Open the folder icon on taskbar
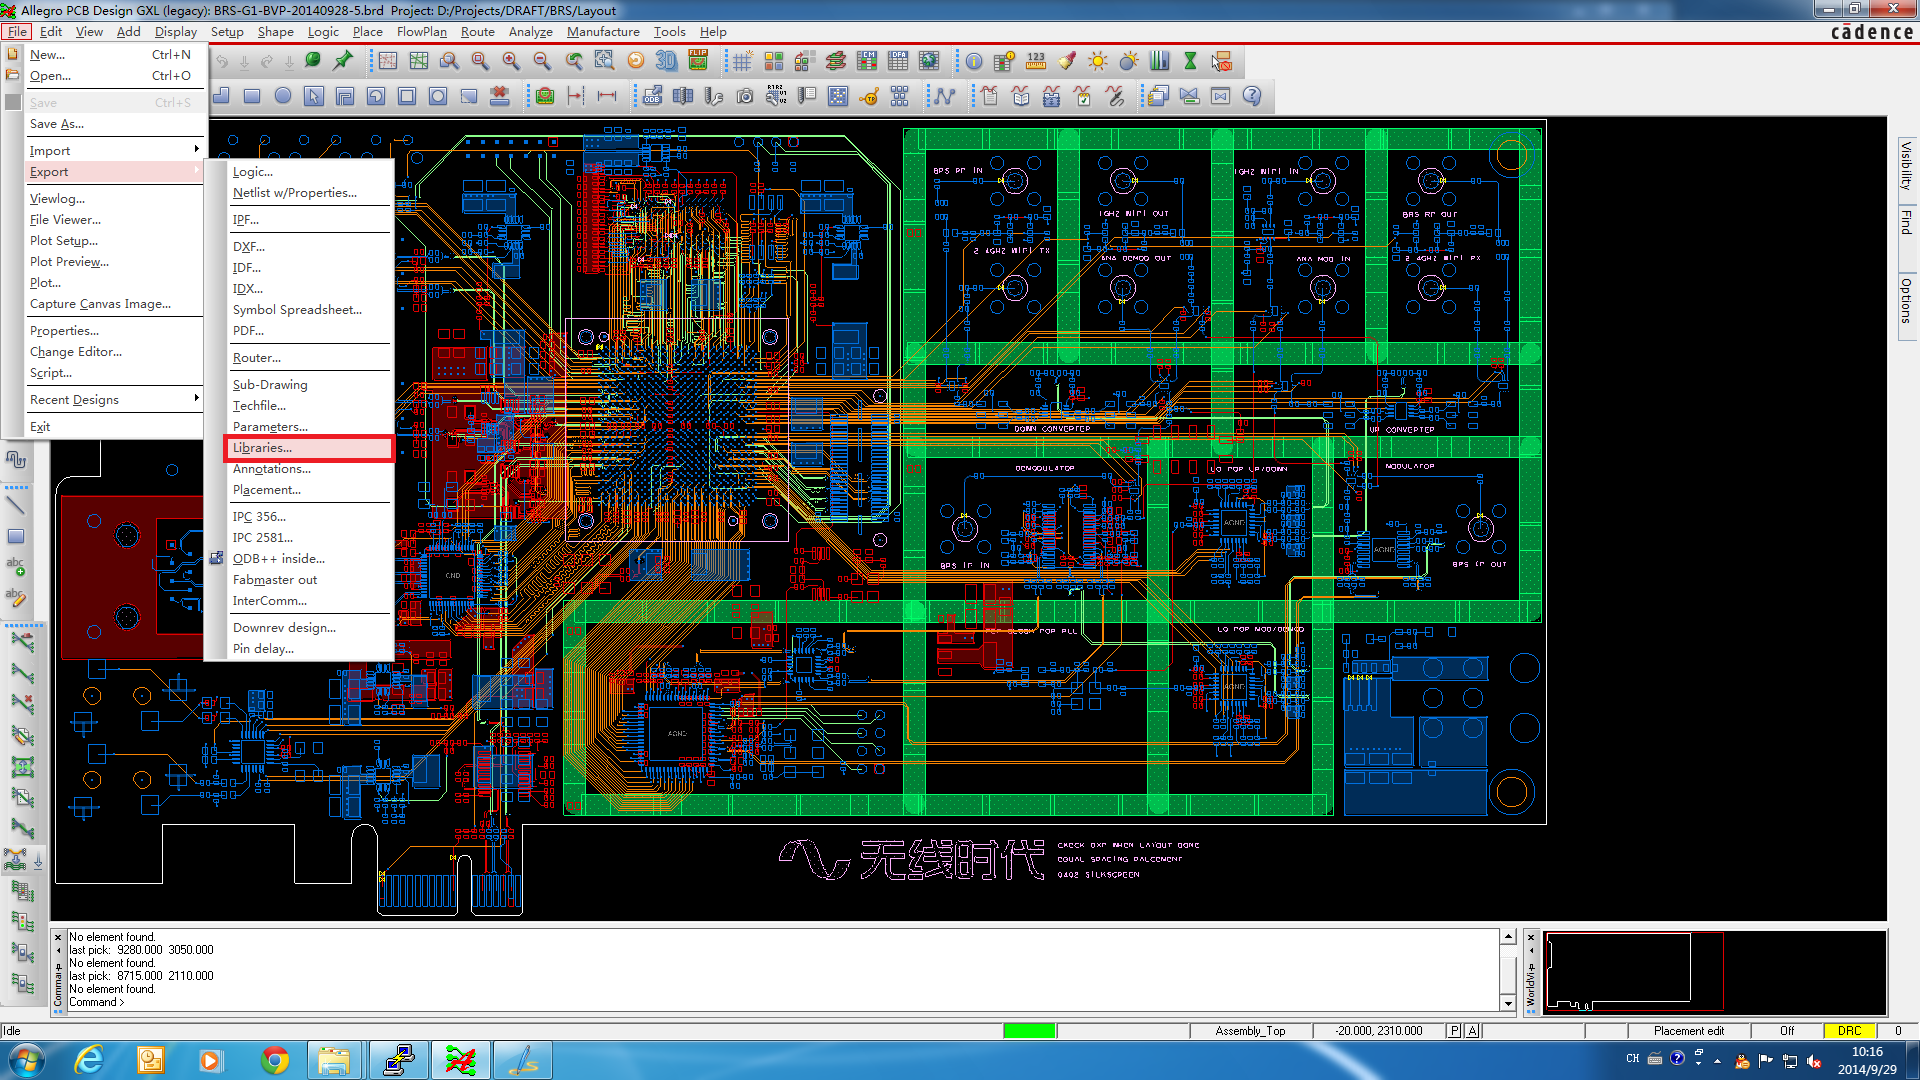This screenshot has width=1920, height=1080. click(x=335, y=1060)
